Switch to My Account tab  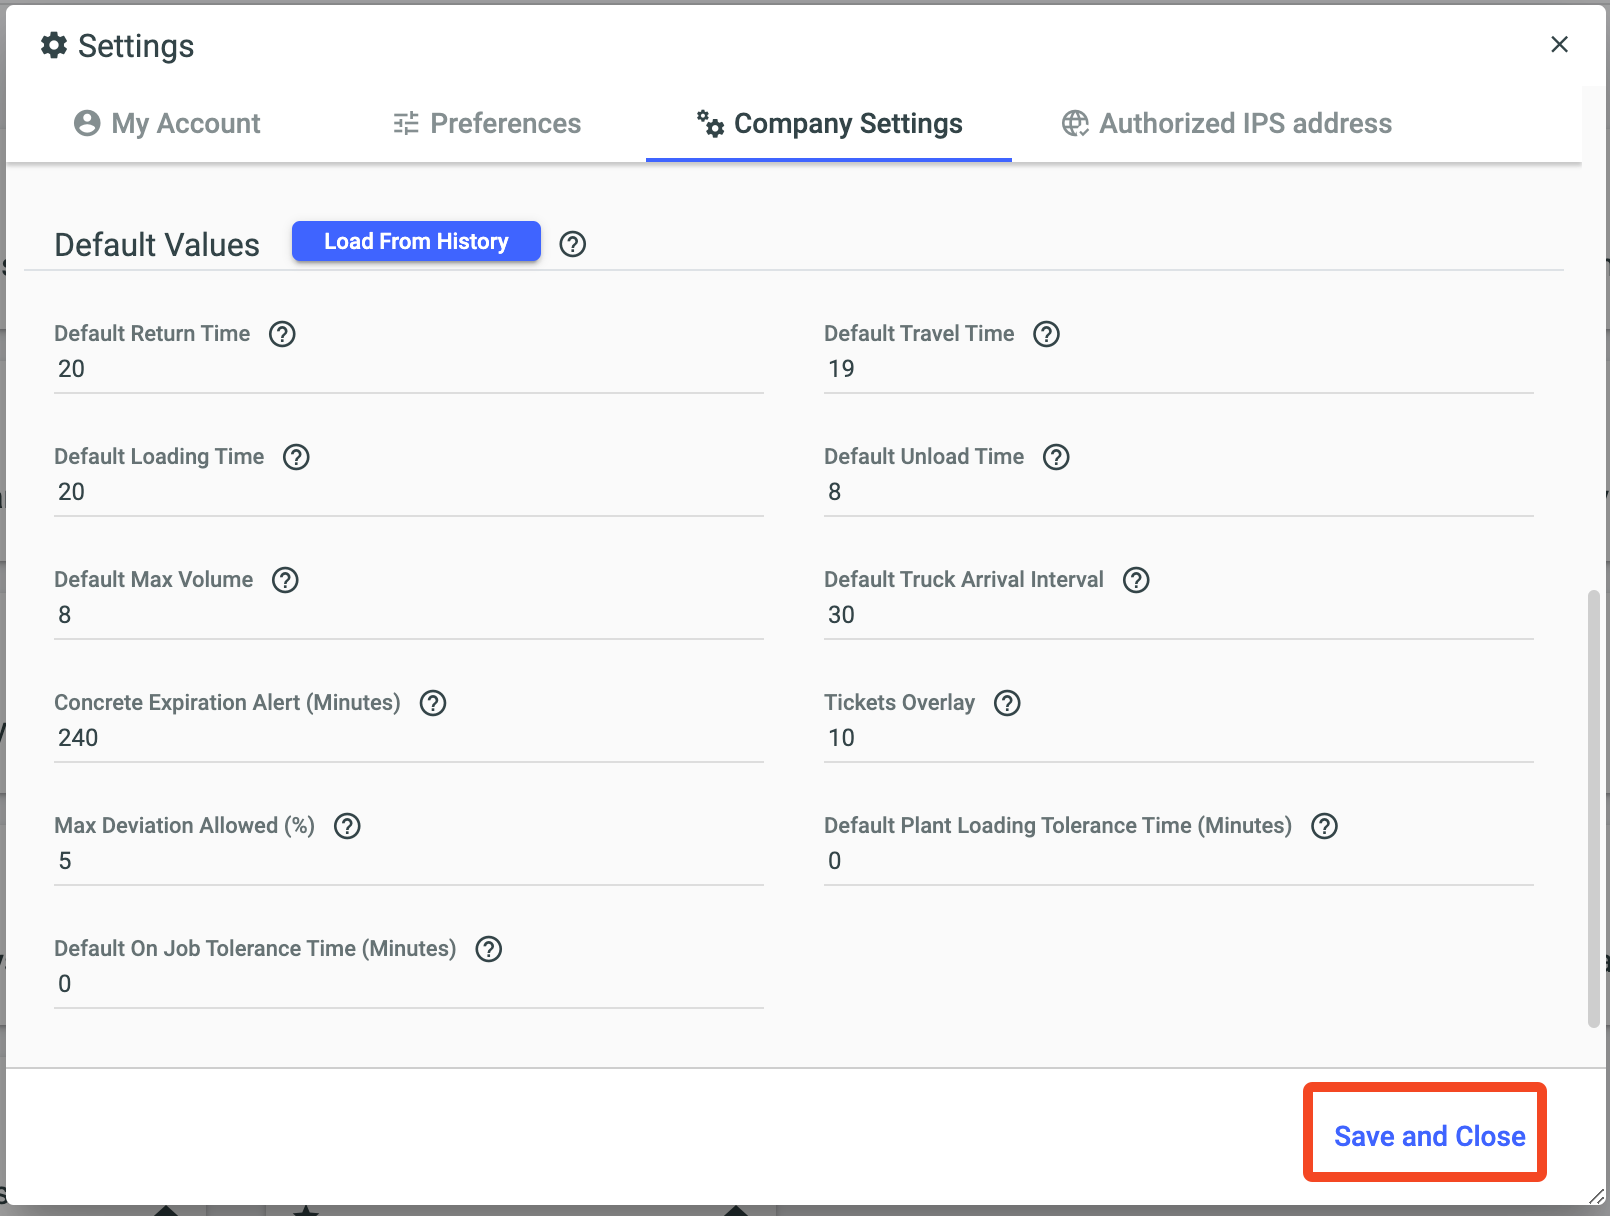167,123
